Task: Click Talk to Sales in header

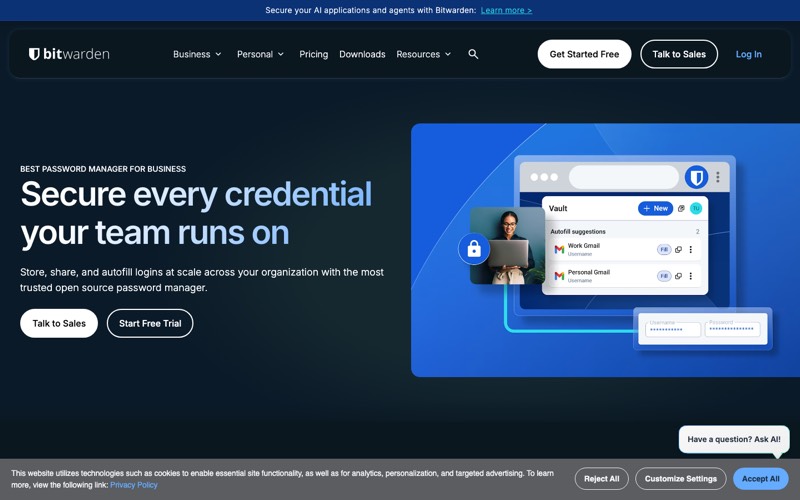Action: click(679, 54)
